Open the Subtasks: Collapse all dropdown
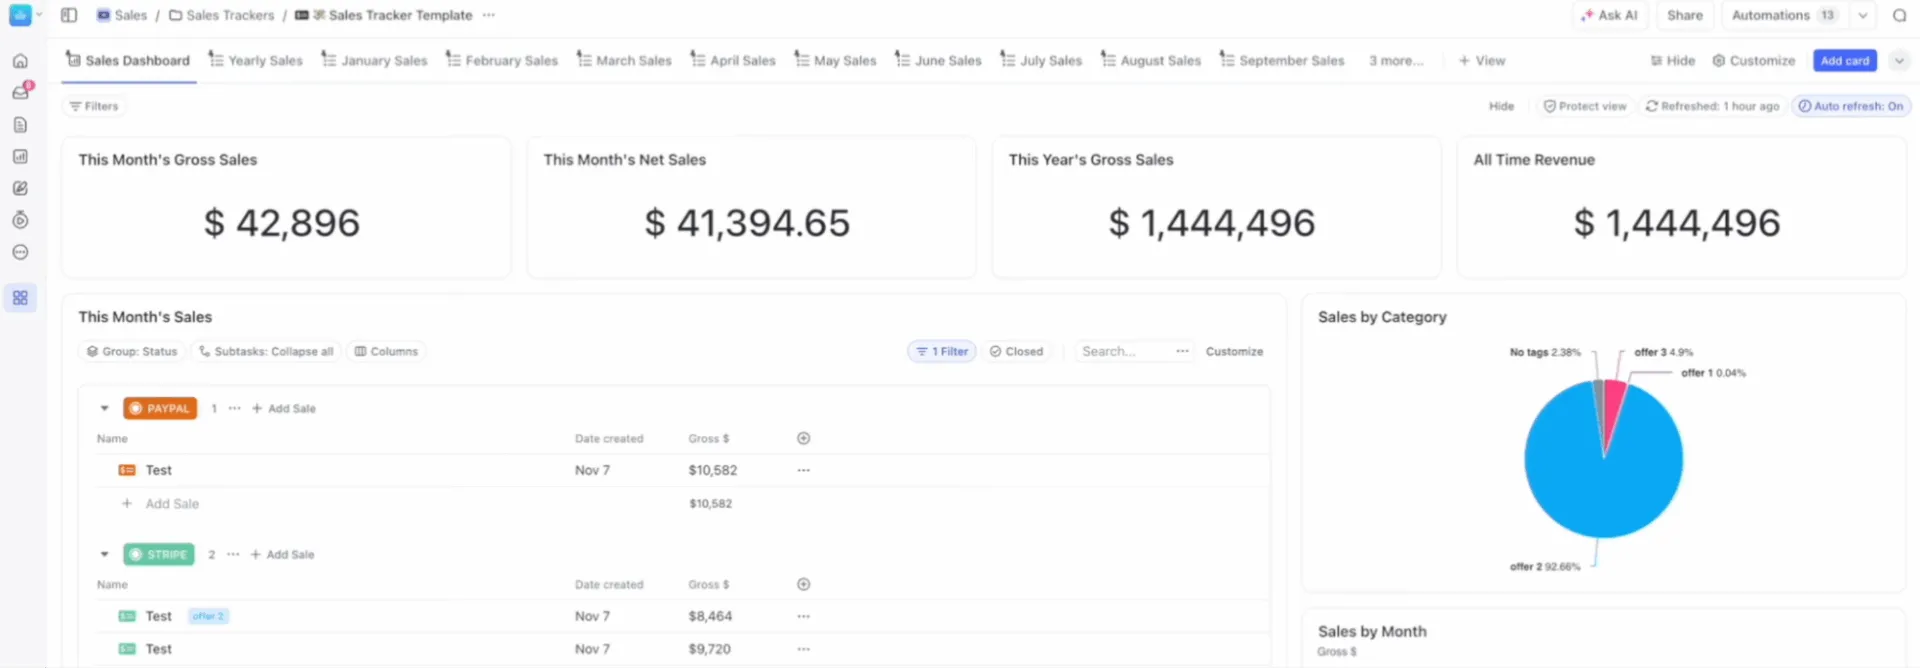This screenshot has height=668, width=1920. pos(265,351)
